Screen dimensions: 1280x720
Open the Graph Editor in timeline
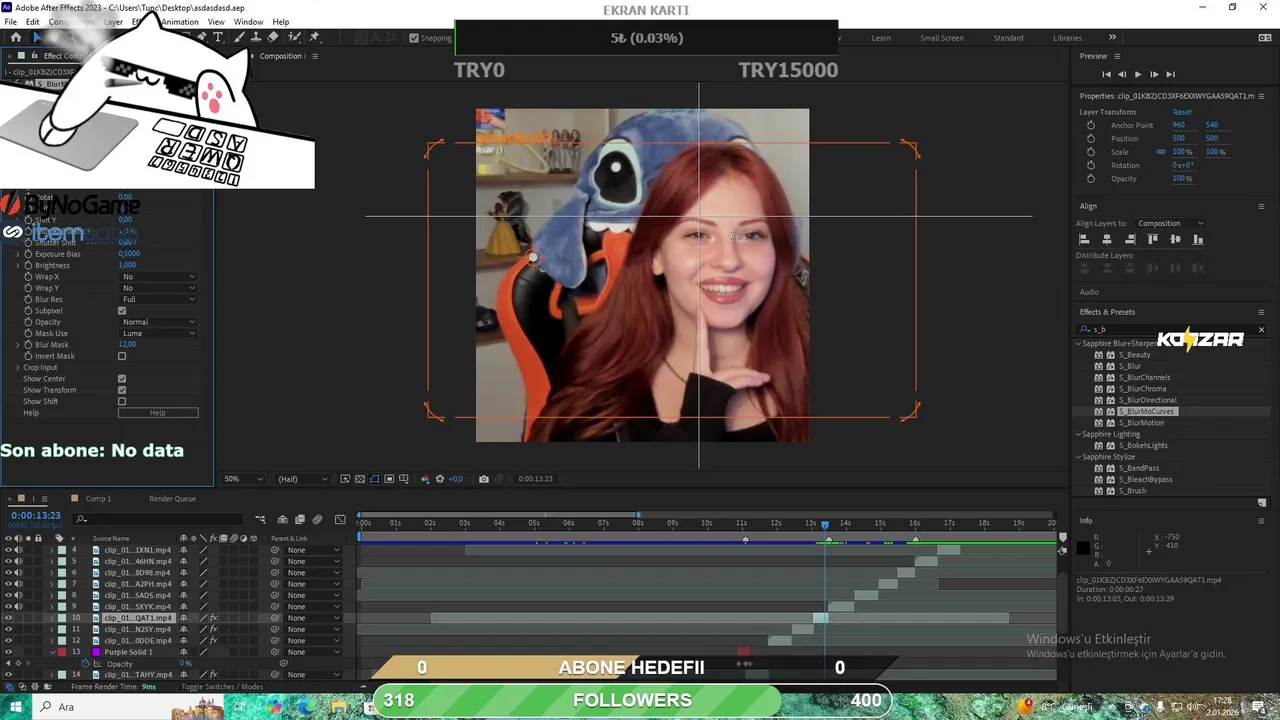(x=340, y=519)
